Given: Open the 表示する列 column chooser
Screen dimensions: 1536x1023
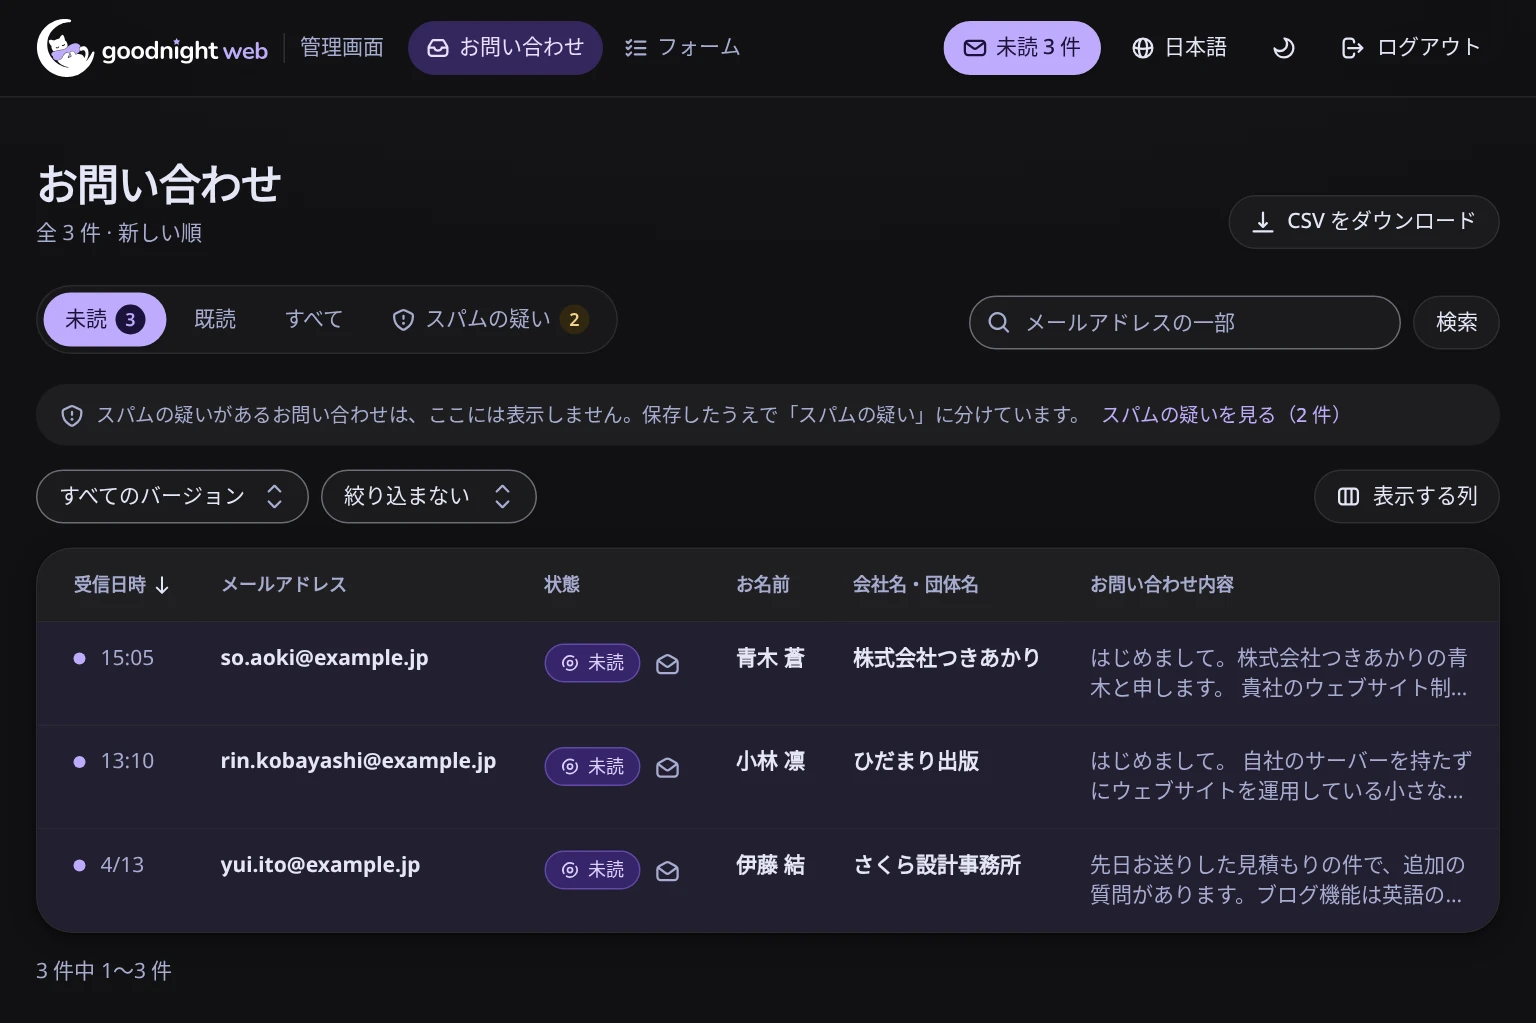Looking at the screenshot, I should pyautogui.click(x=1406, y=496).
